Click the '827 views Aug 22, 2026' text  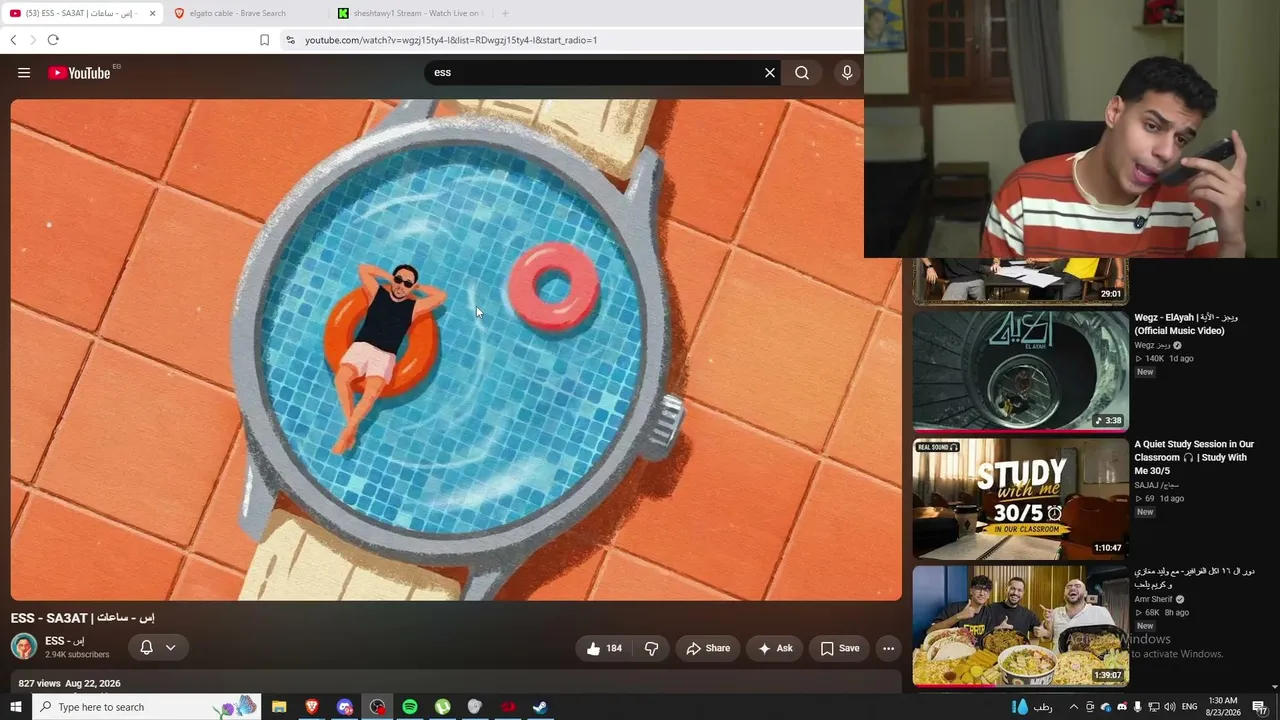pyautogui.click(x=69, y=683)
